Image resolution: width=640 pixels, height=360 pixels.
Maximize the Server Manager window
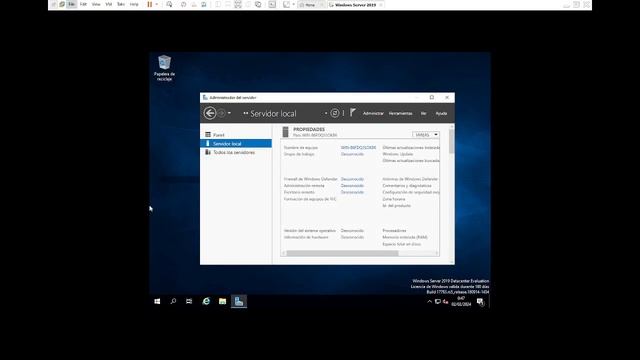point(432,98)
